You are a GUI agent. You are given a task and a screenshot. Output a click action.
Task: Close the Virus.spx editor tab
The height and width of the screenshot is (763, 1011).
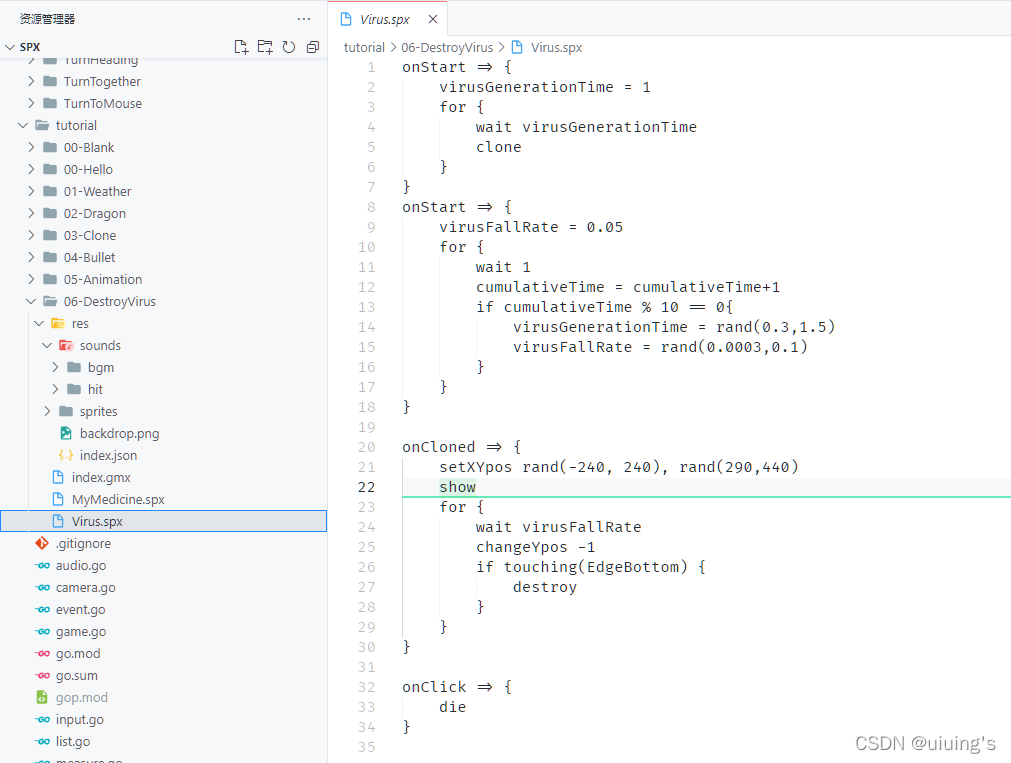tap(433, 19)
